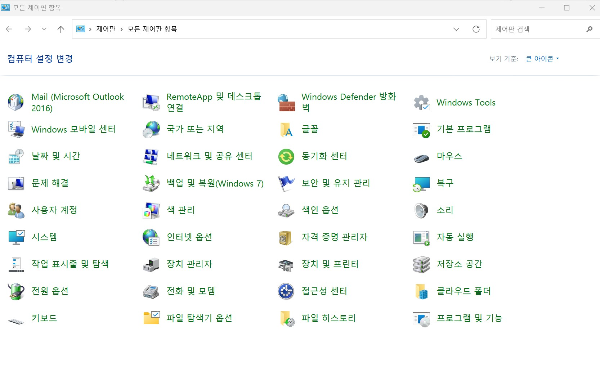Open the 날짜 및 시간 calendar clock icon
Viewport: 600px width, 377px height.
point(16,156)
